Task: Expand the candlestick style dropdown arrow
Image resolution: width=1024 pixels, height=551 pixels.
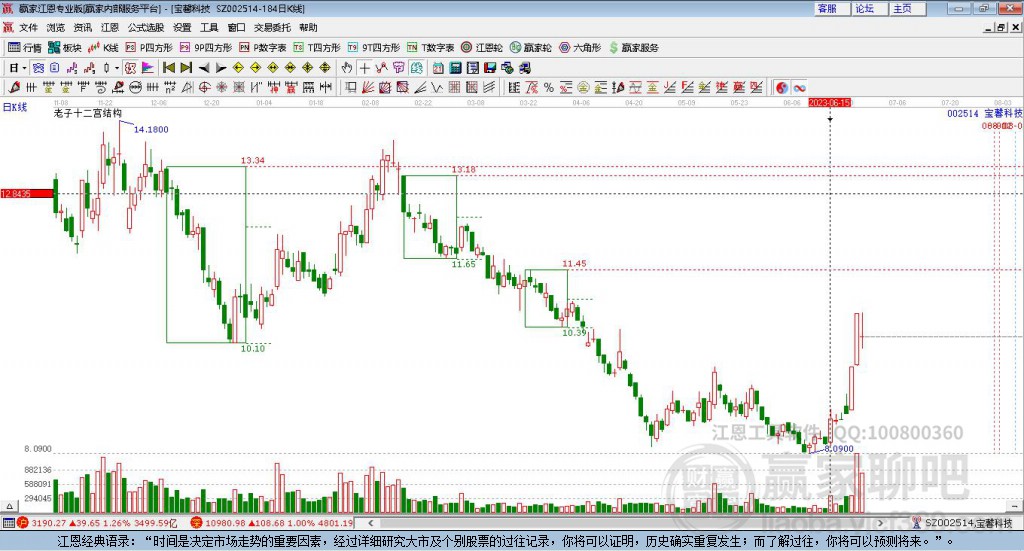Action: click(x=117, y=68)
